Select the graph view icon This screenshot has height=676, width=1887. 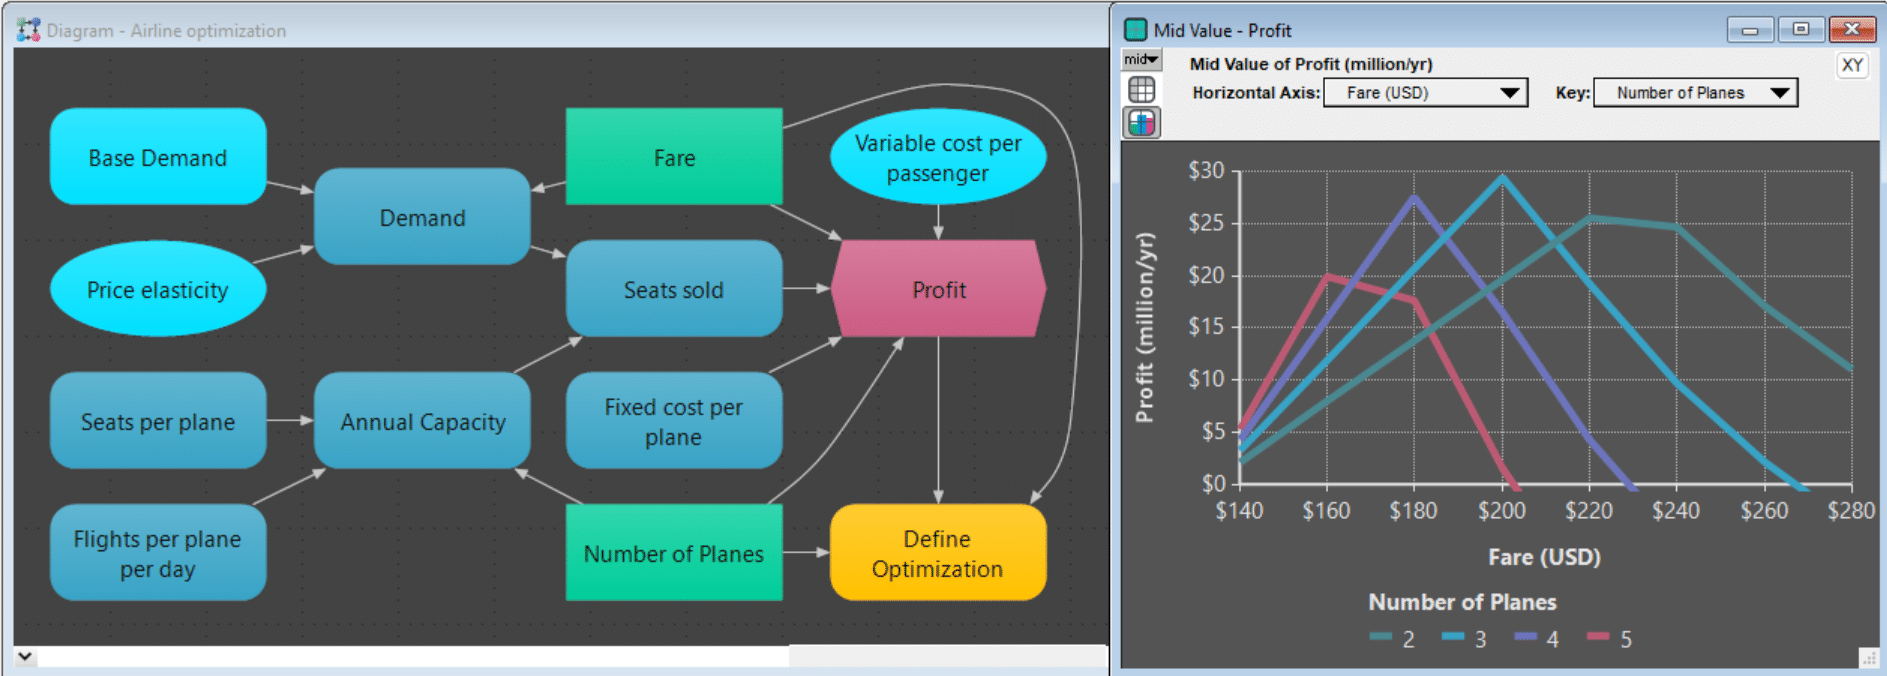click(1141, 123)
